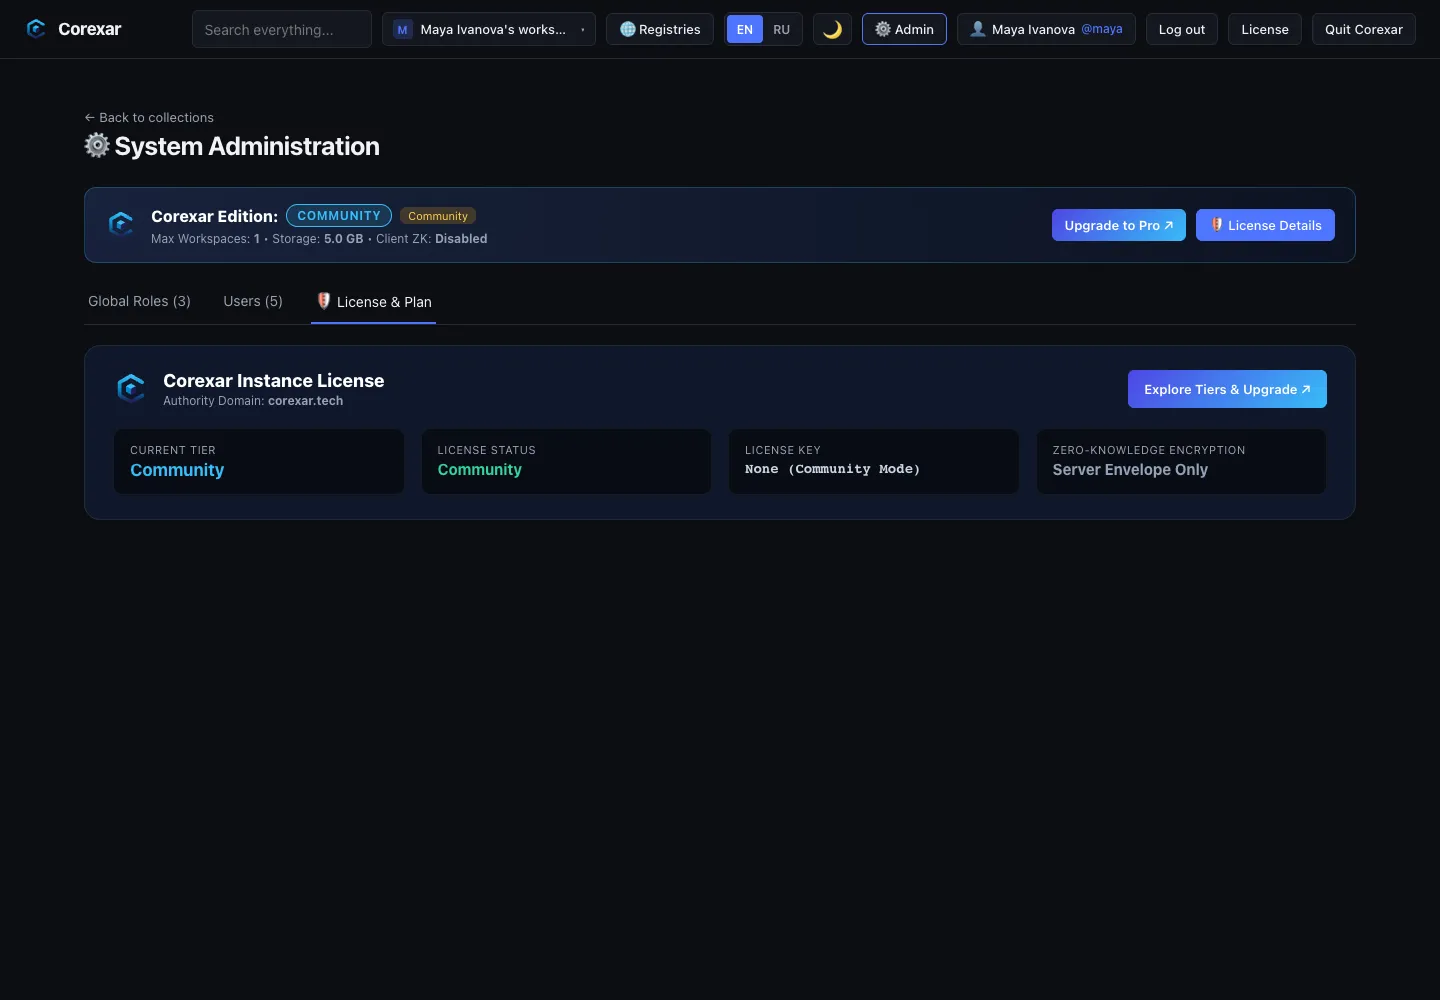The image size is (1440, 1000).
Task: Toggle dark mode moon icon
Action: pos(832,29)
